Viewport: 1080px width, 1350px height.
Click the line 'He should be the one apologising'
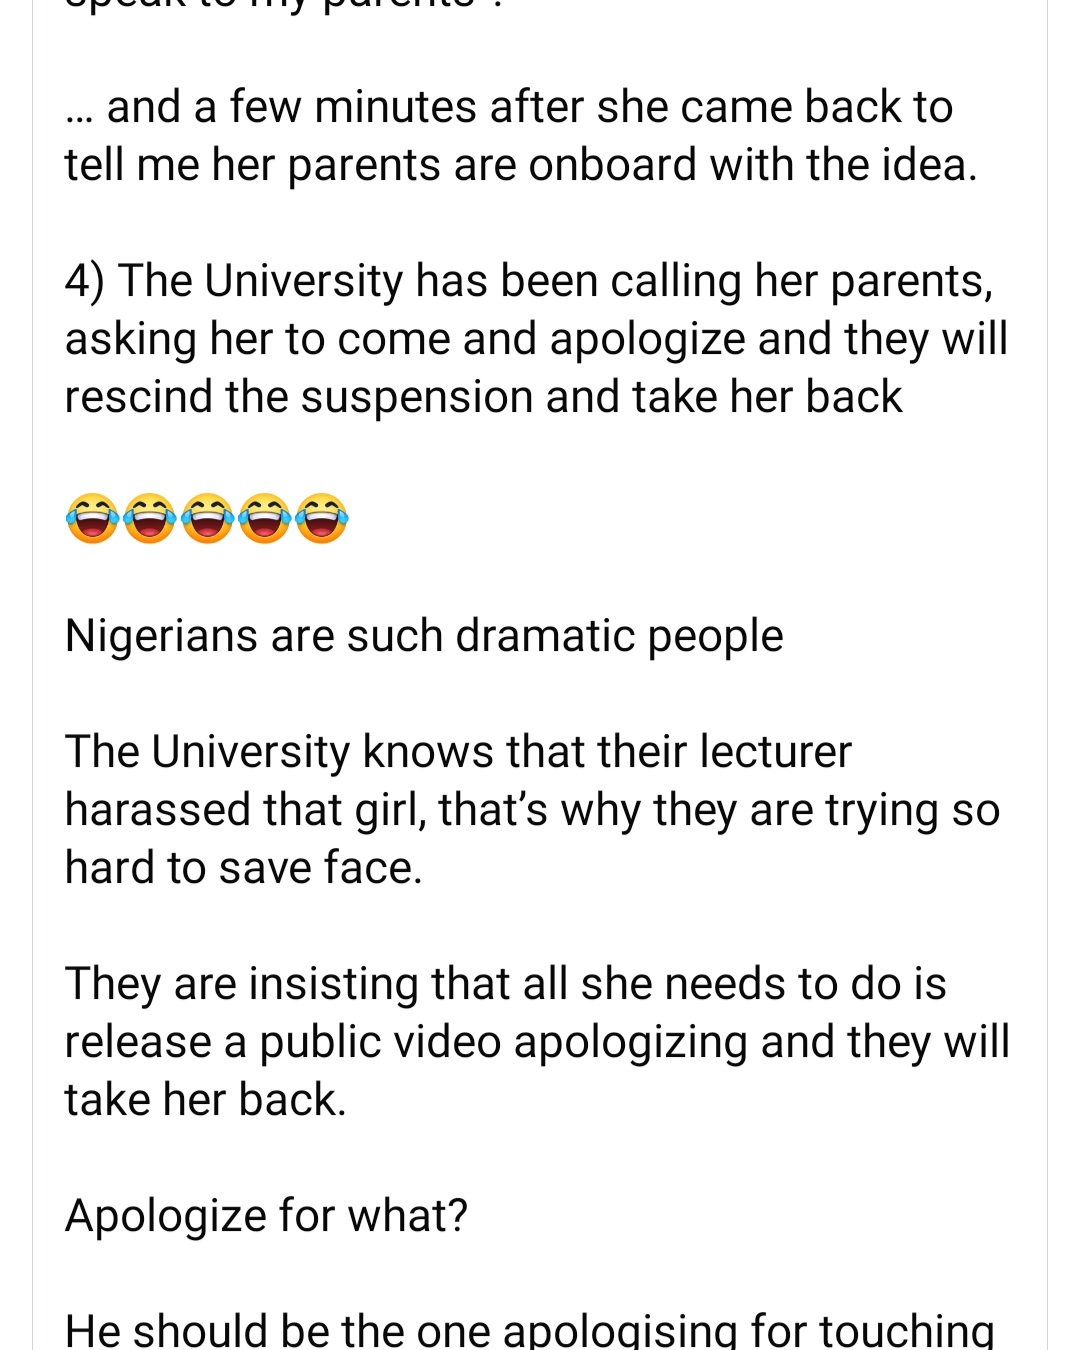tap(529, 1330)
